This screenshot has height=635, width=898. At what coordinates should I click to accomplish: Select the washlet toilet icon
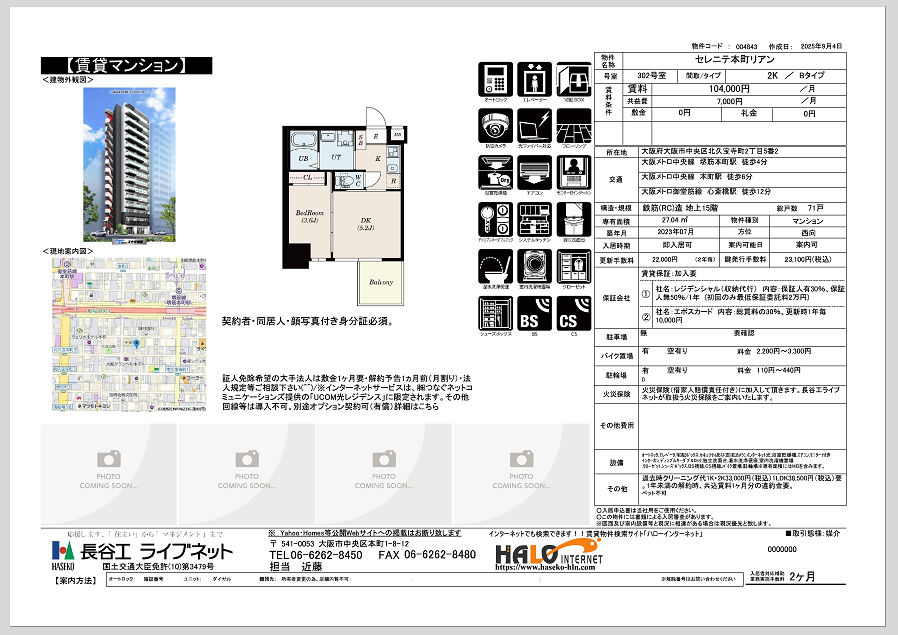coord(495,266)
